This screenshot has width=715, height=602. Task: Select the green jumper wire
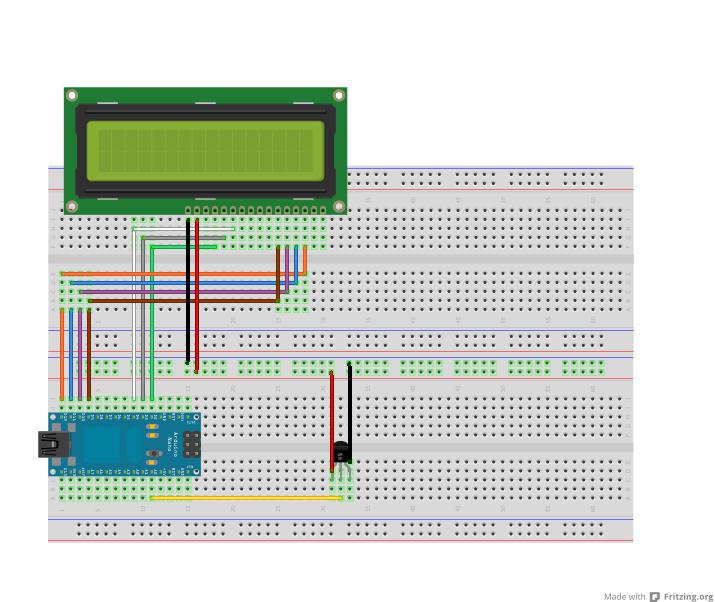[x=152, y=320]
